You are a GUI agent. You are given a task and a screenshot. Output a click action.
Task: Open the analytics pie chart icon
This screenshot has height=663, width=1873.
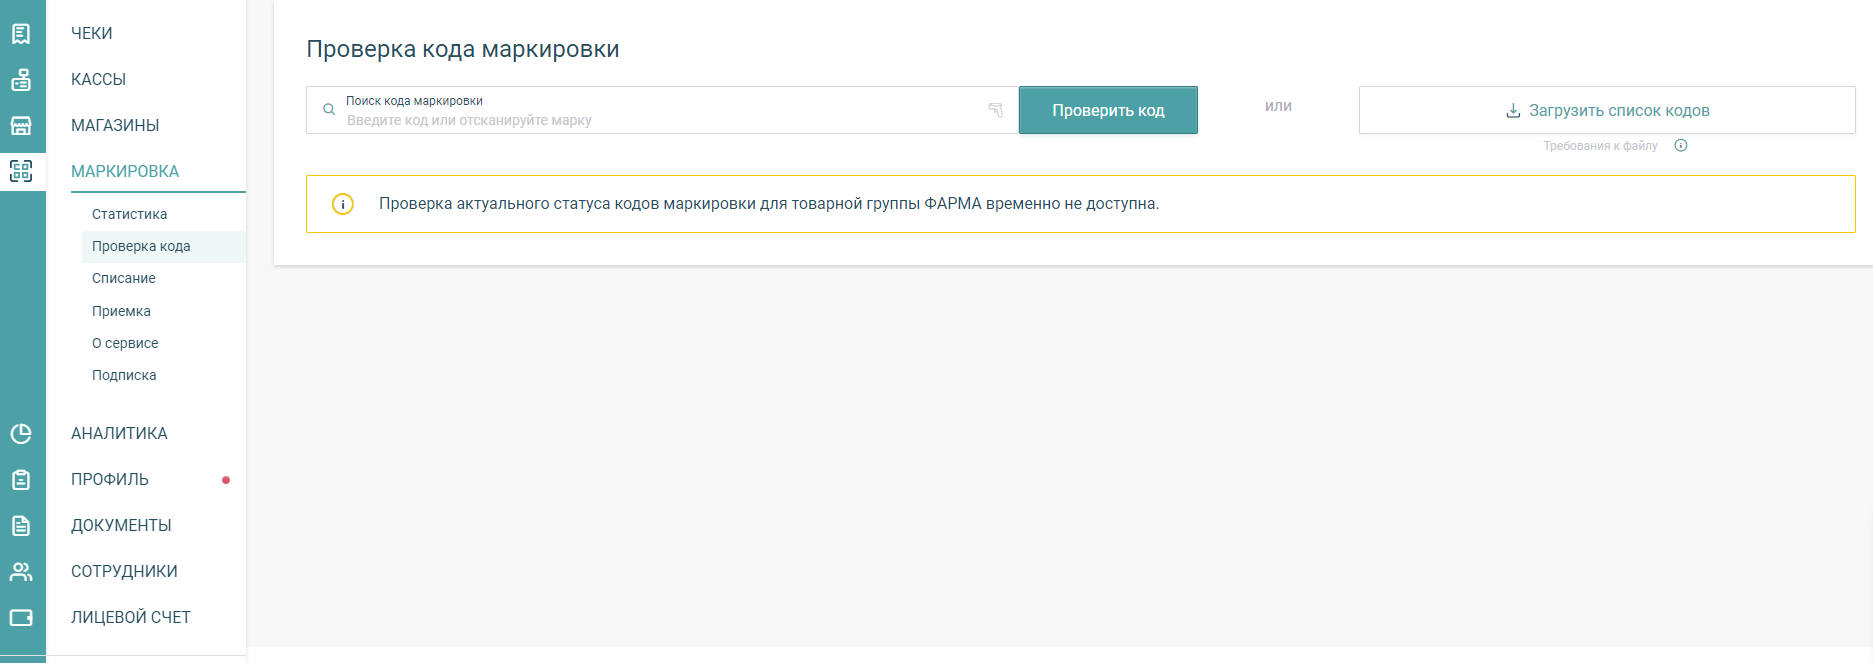click(x=21, y=433)
